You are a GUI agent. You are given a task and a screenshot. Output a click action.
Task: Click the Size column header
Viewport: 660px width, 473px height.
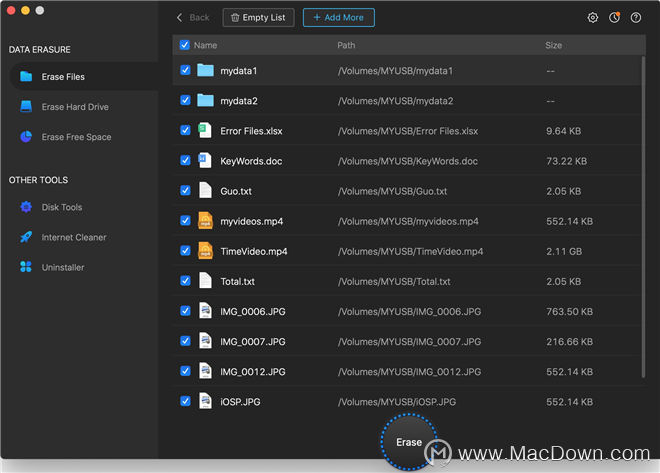(554, 45)
